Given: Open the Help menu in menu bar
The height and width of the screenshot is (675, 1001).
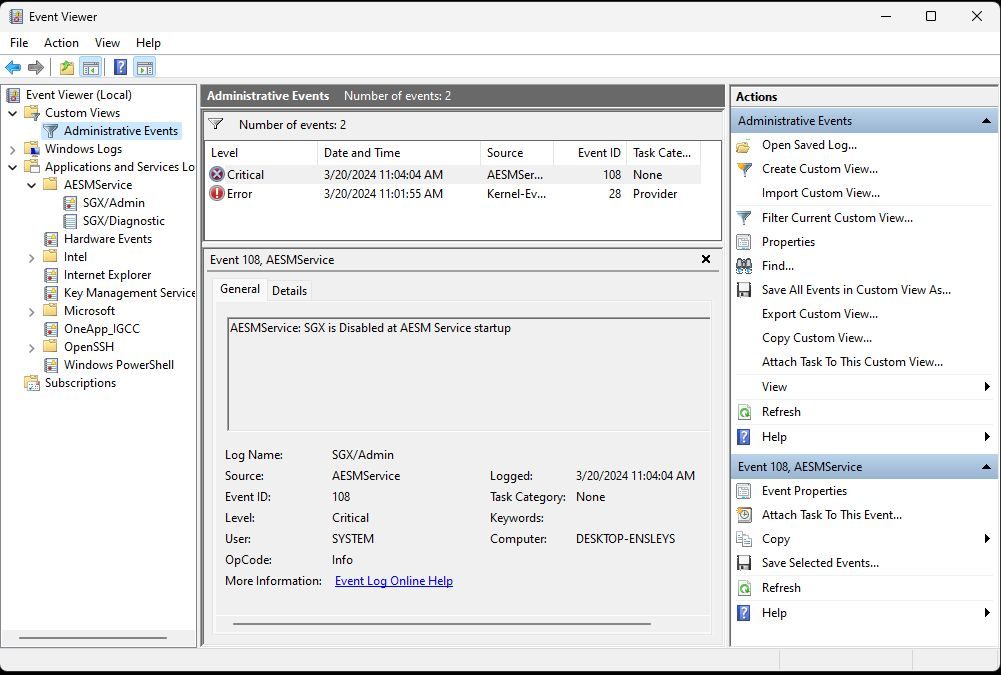Looking at the screenshot, I should point(148,43).
